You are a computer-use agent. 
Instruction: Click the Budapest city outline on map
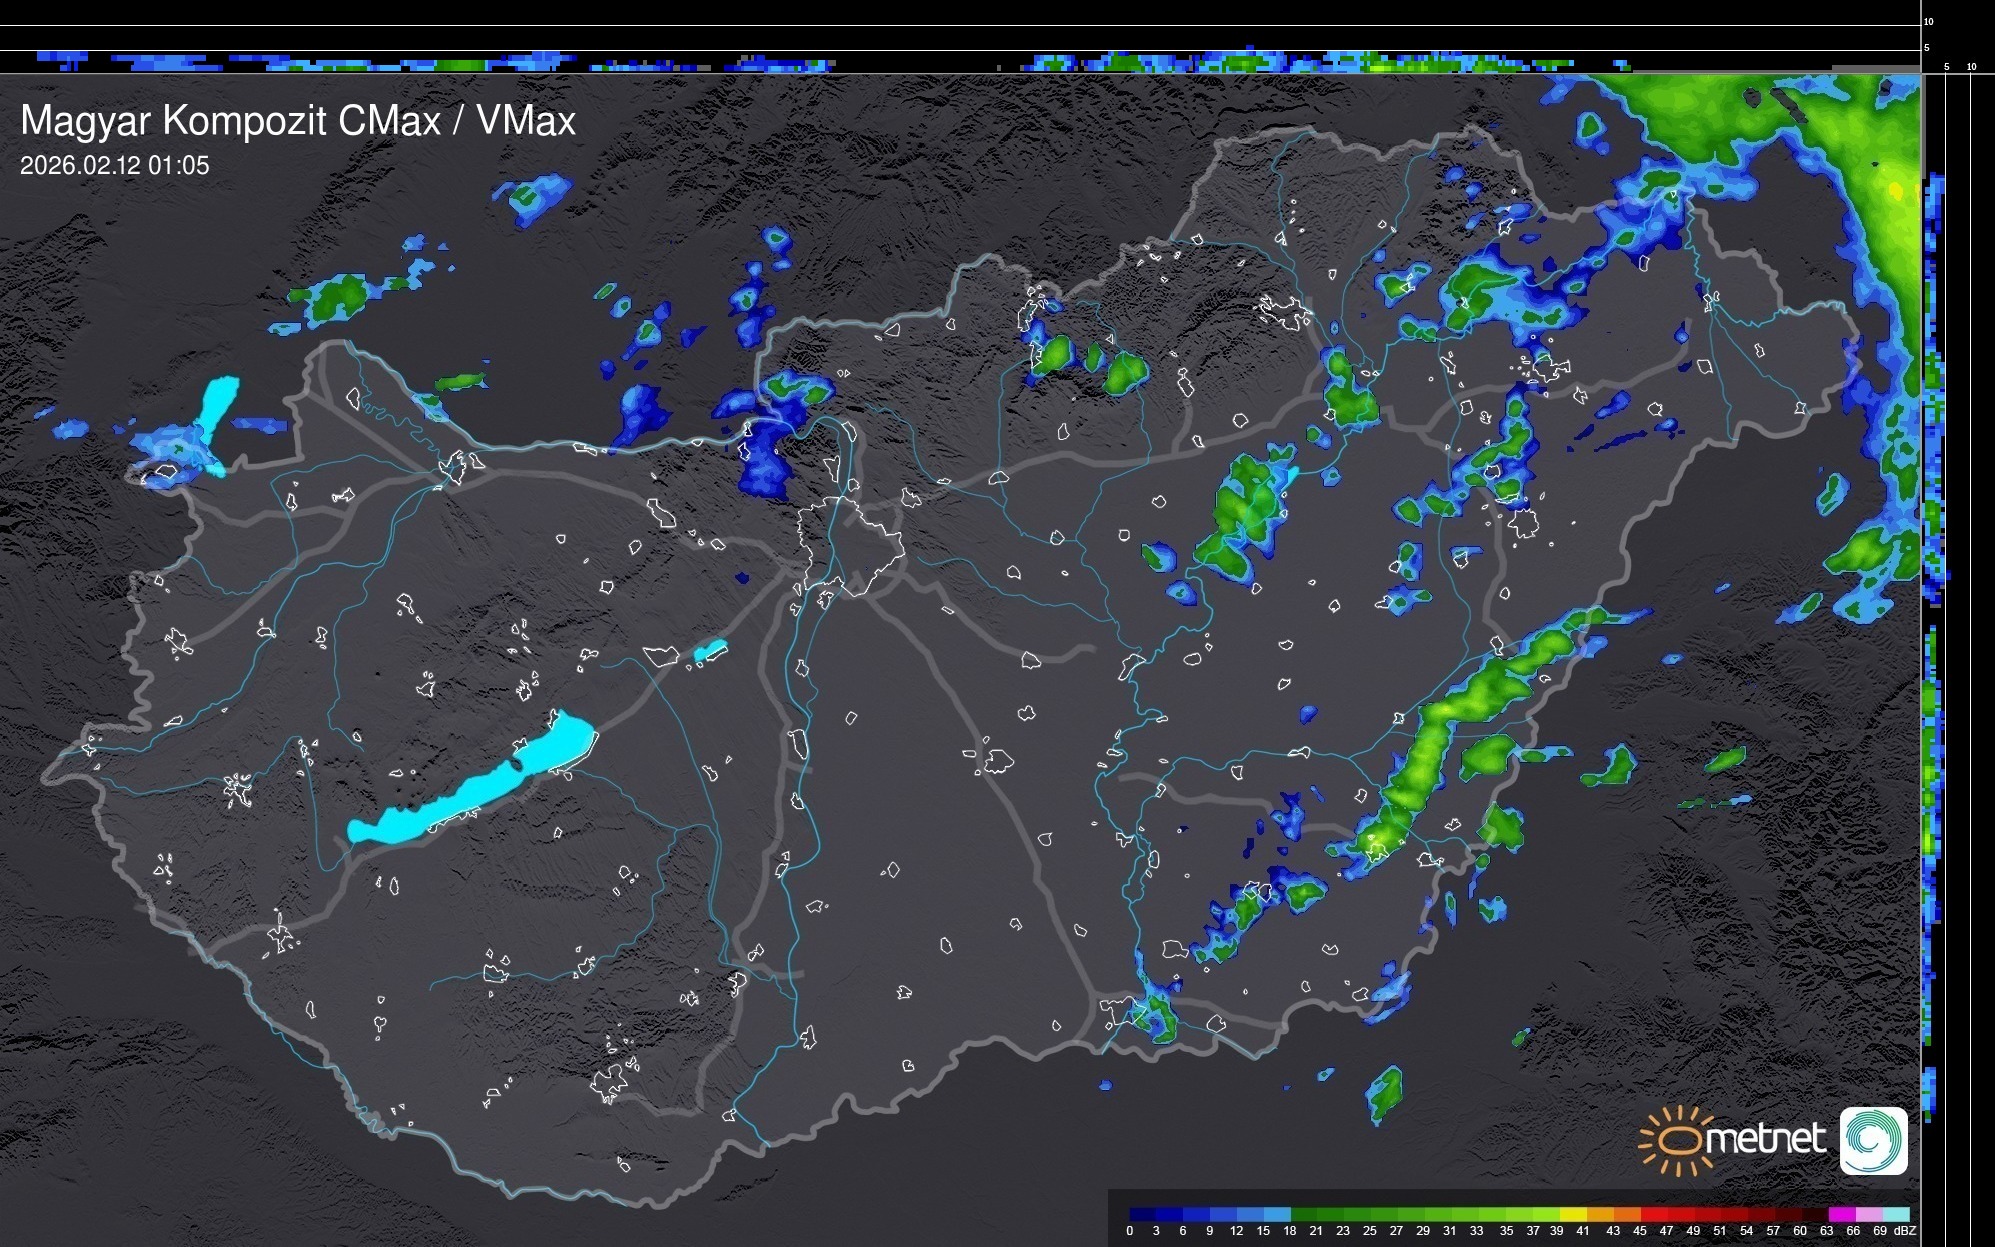[850, 545]
